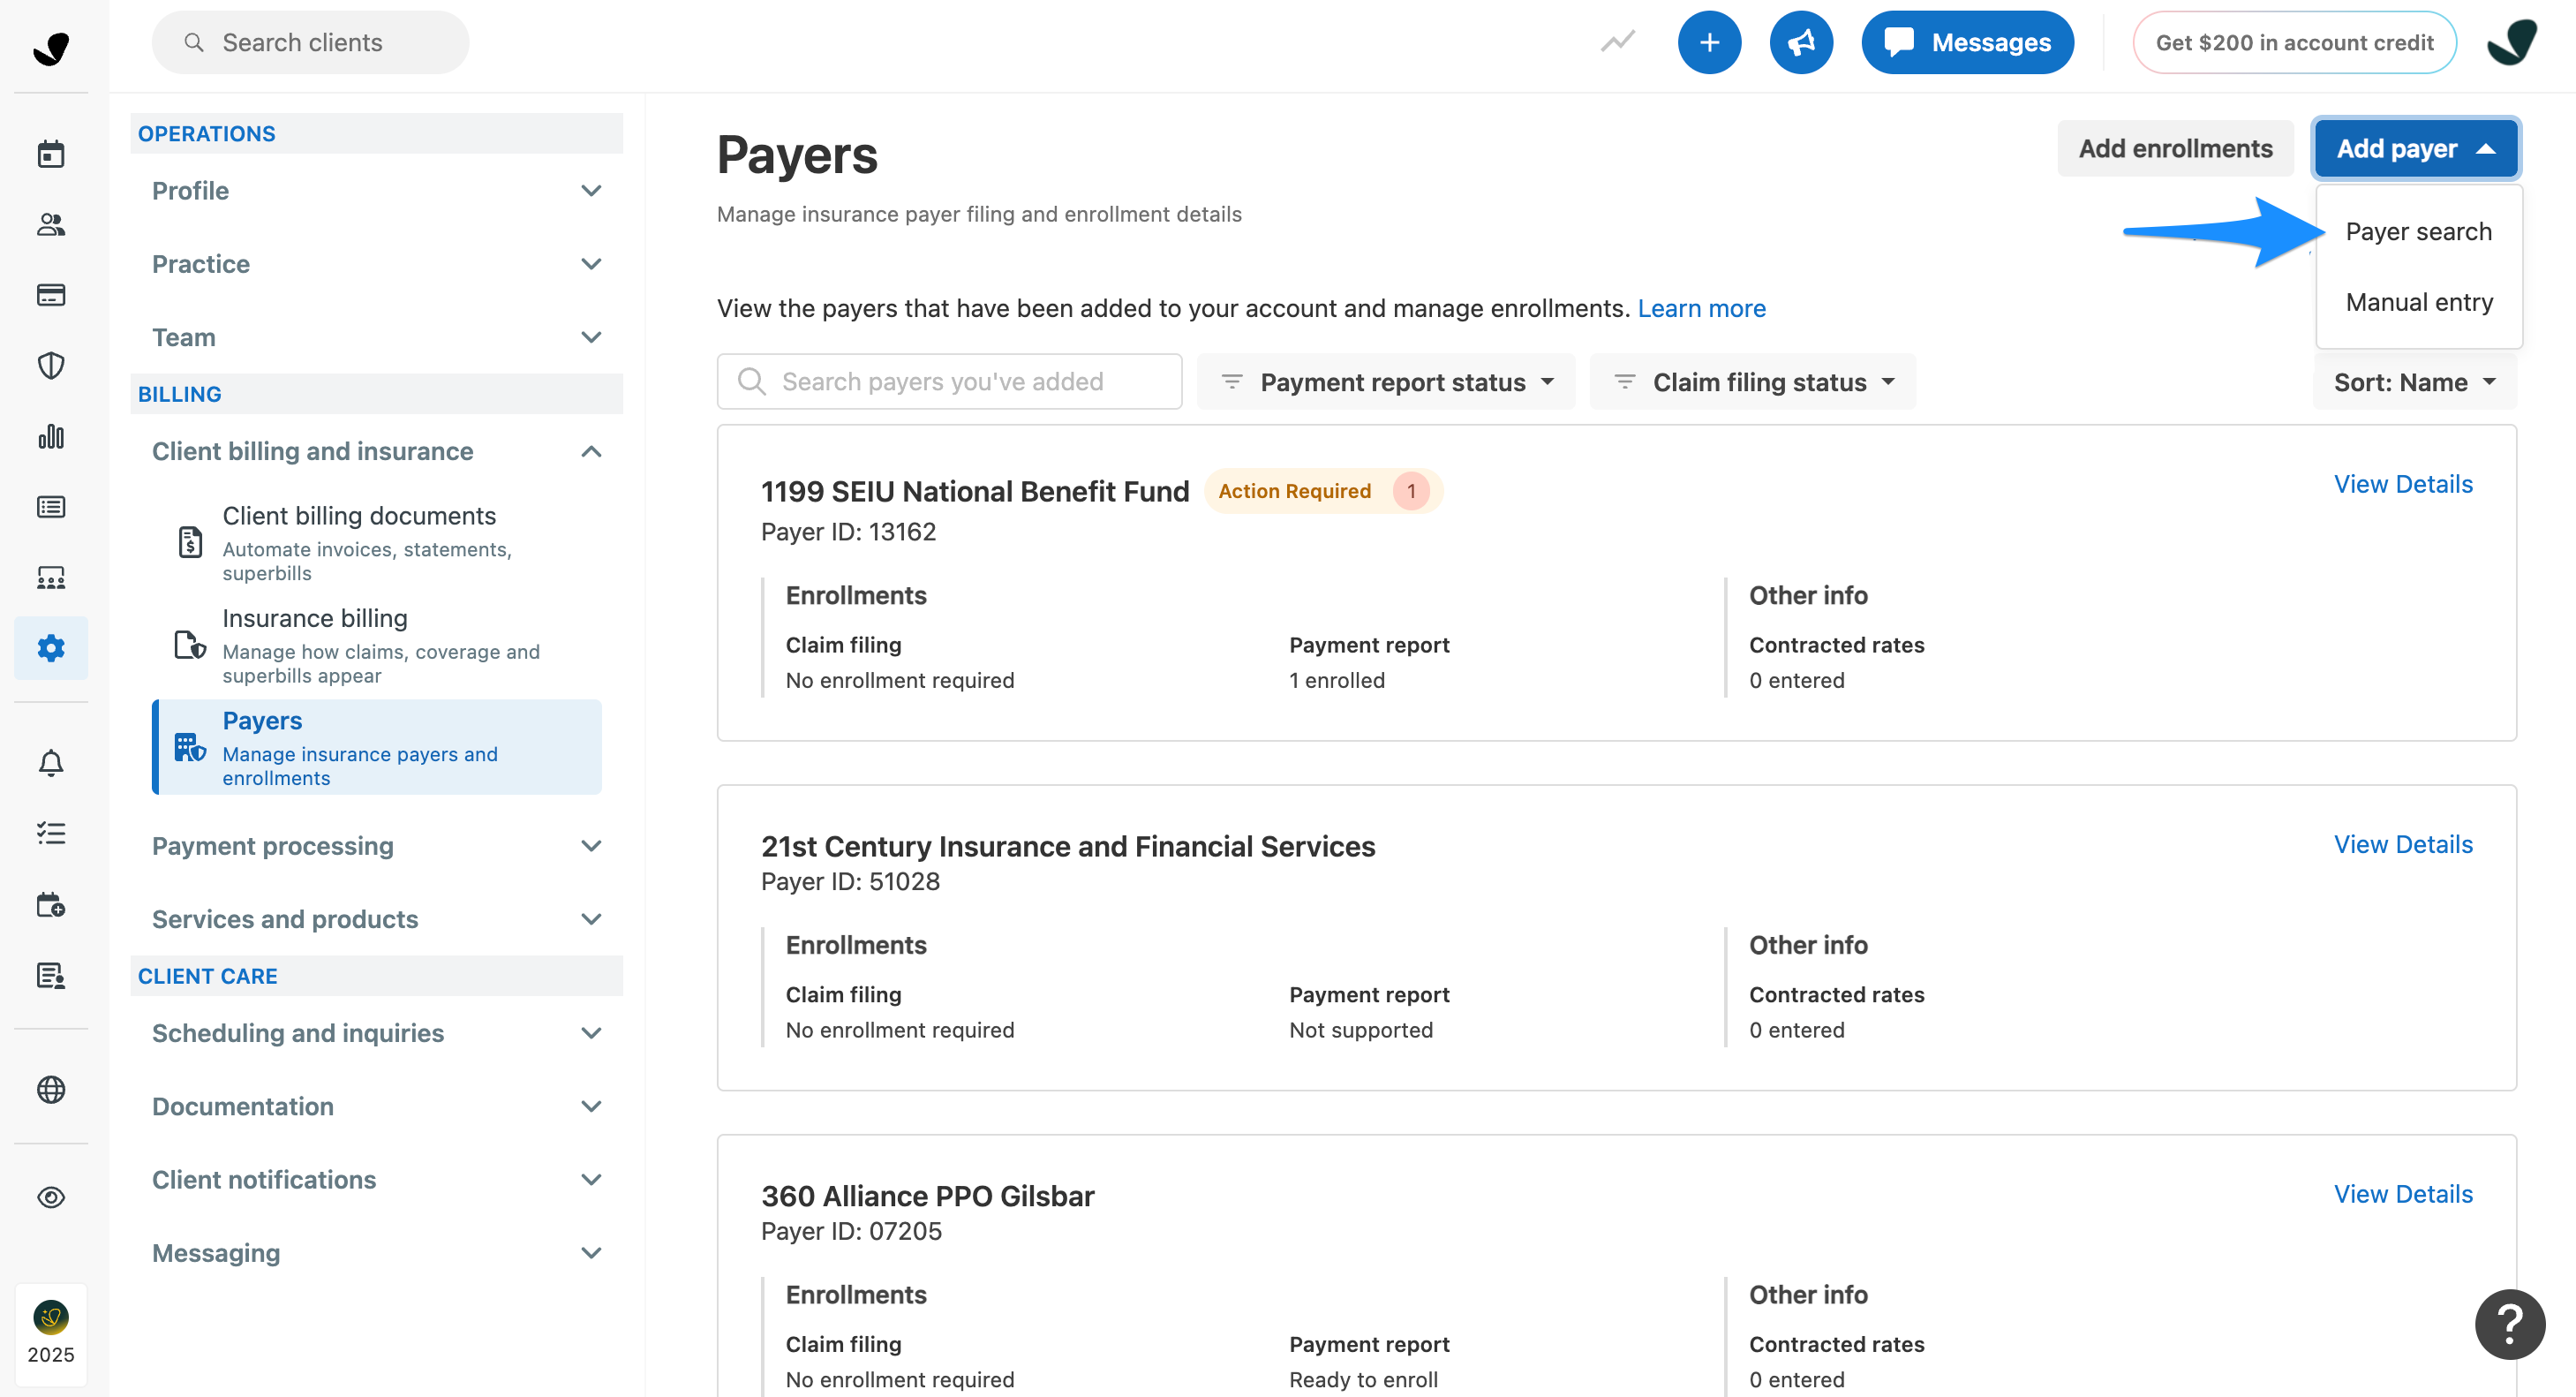Viewport: 2576px width, 1397px height.
Task: Open the clients people icon
Action: [x=51, y=225]
